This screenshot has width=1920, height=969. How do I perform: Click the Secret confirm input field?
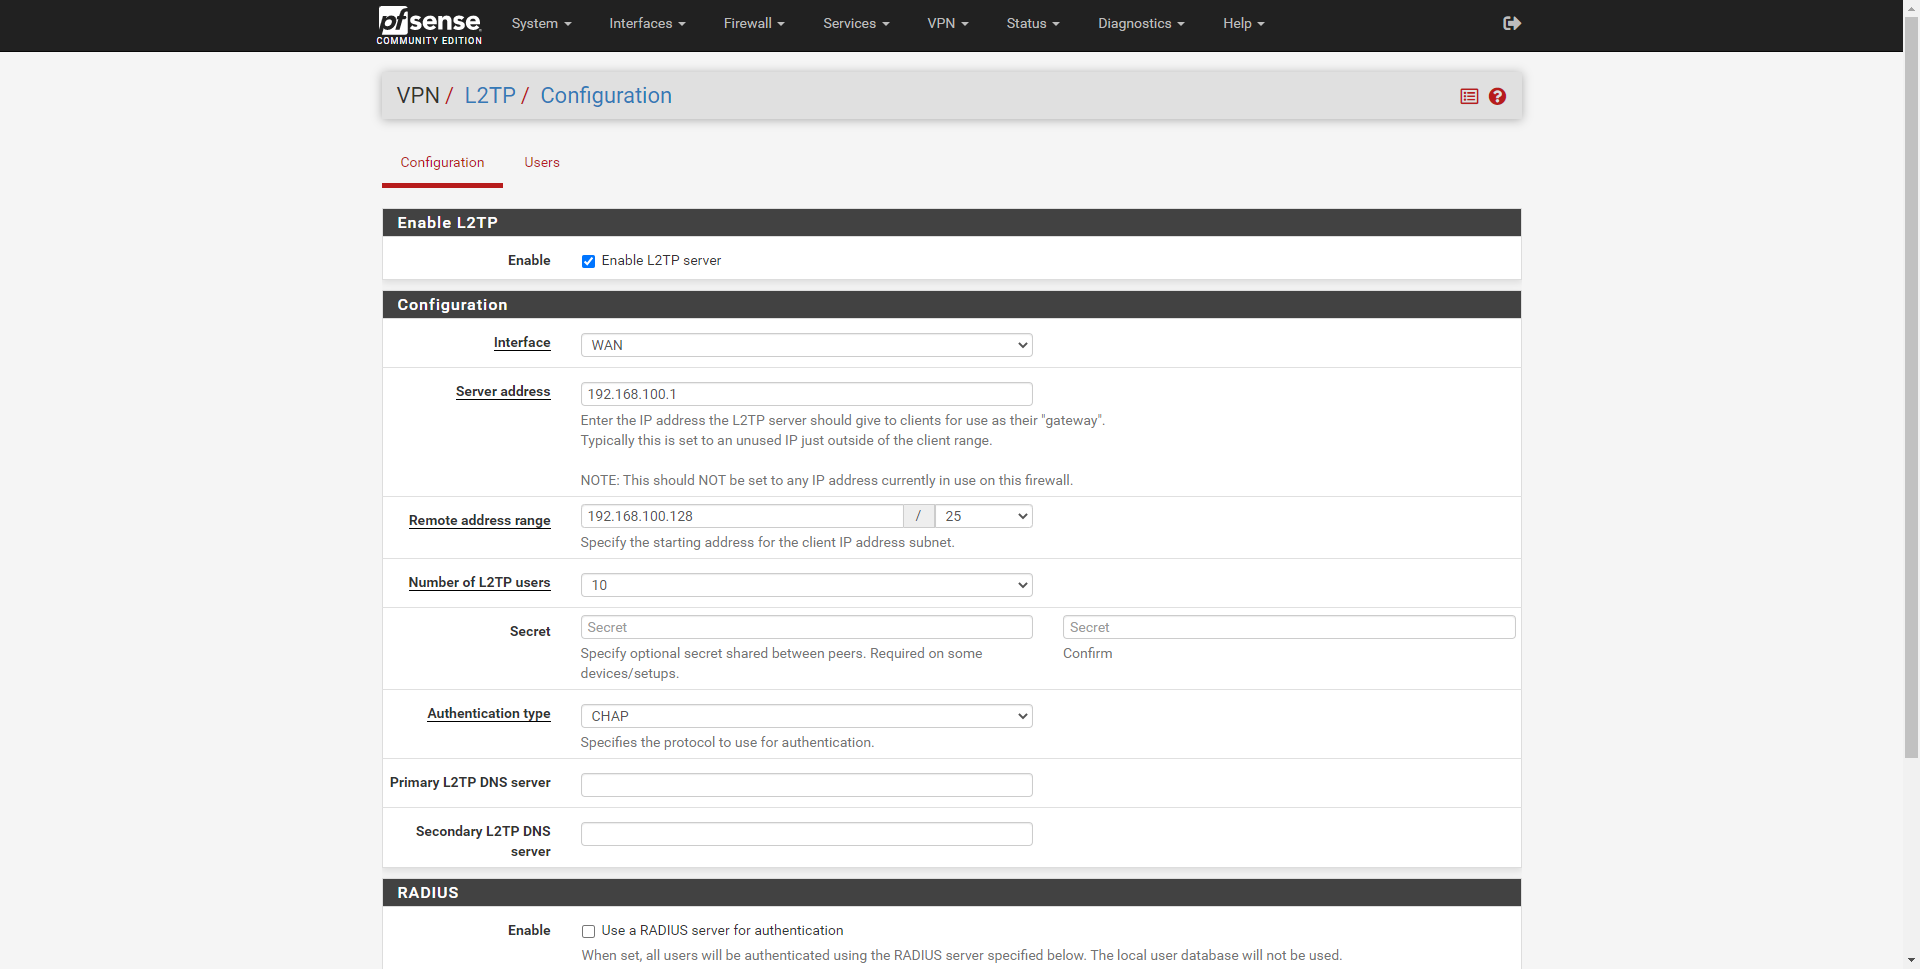point(1288,627)
